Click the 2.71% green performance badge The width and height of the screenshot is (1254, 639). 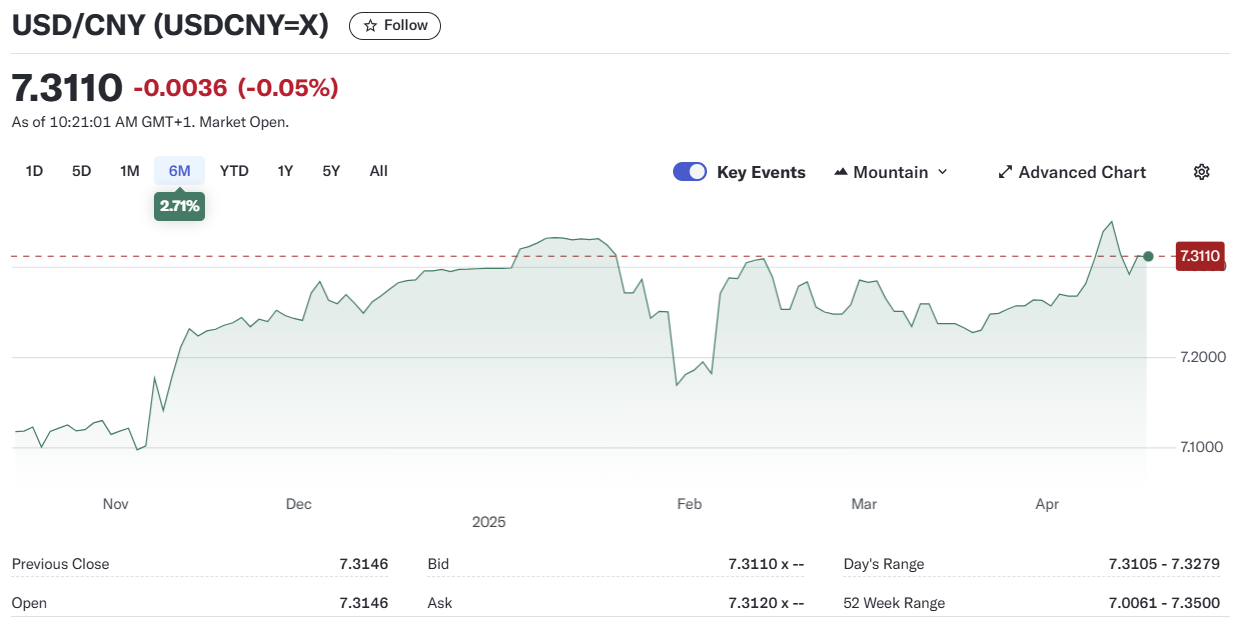179,206
